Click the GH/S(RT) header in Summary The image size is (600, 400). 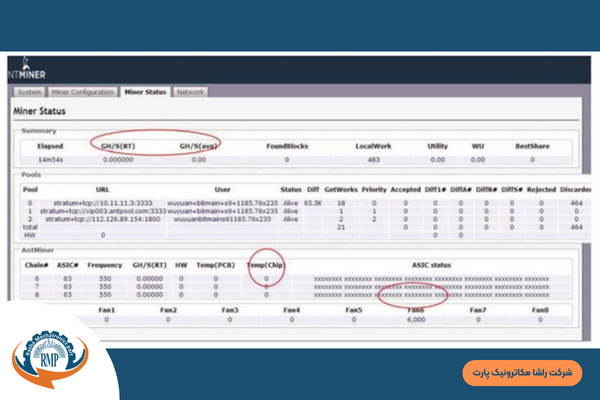[120, 146]
